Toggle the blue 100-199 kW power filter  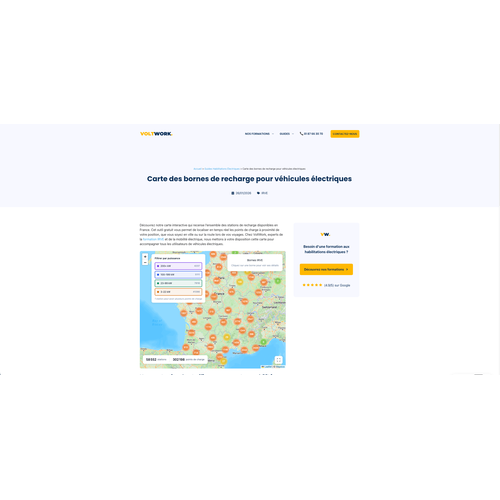(x=178, y=275)
